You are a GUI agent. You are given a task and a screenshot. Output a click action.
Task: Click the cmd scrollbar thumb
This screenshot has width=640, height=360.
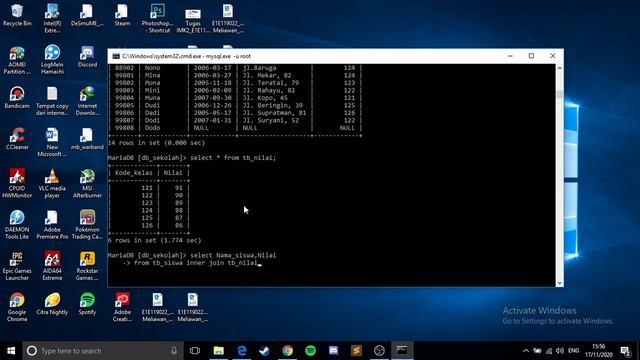pyautogui.click(x=559, y=94)
